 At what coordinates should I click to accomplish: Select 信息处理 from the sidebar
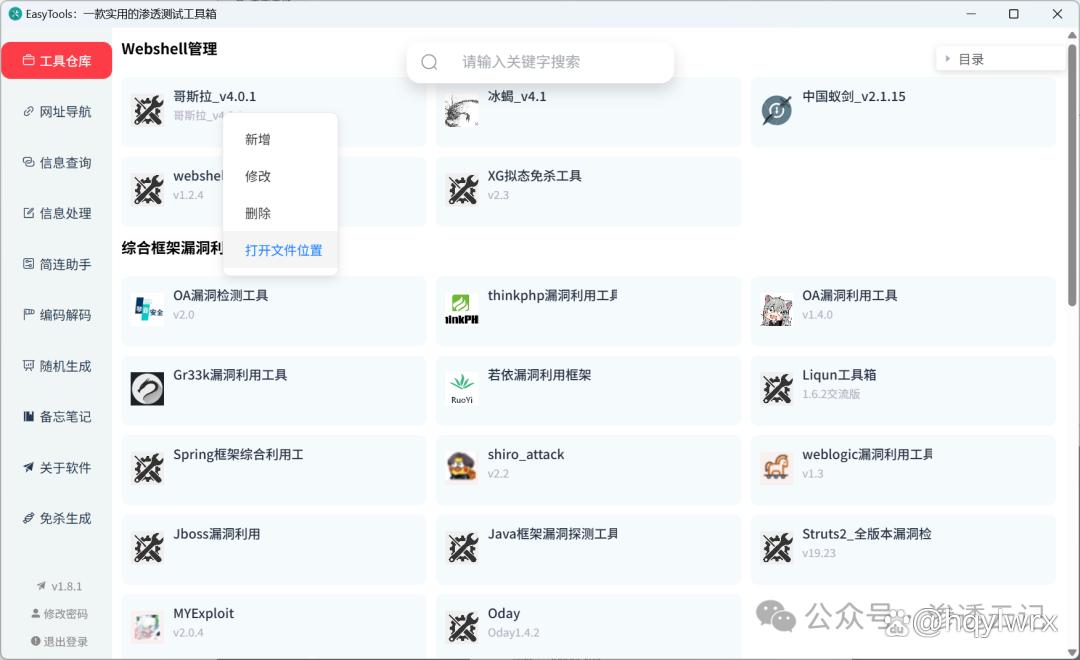(56, 214)
